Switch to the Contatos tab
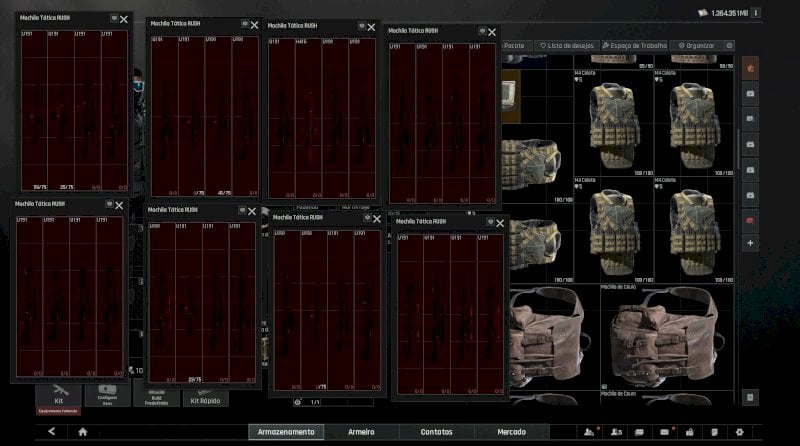The height and width of the screenshot is (446, 800). pos(436,432)
